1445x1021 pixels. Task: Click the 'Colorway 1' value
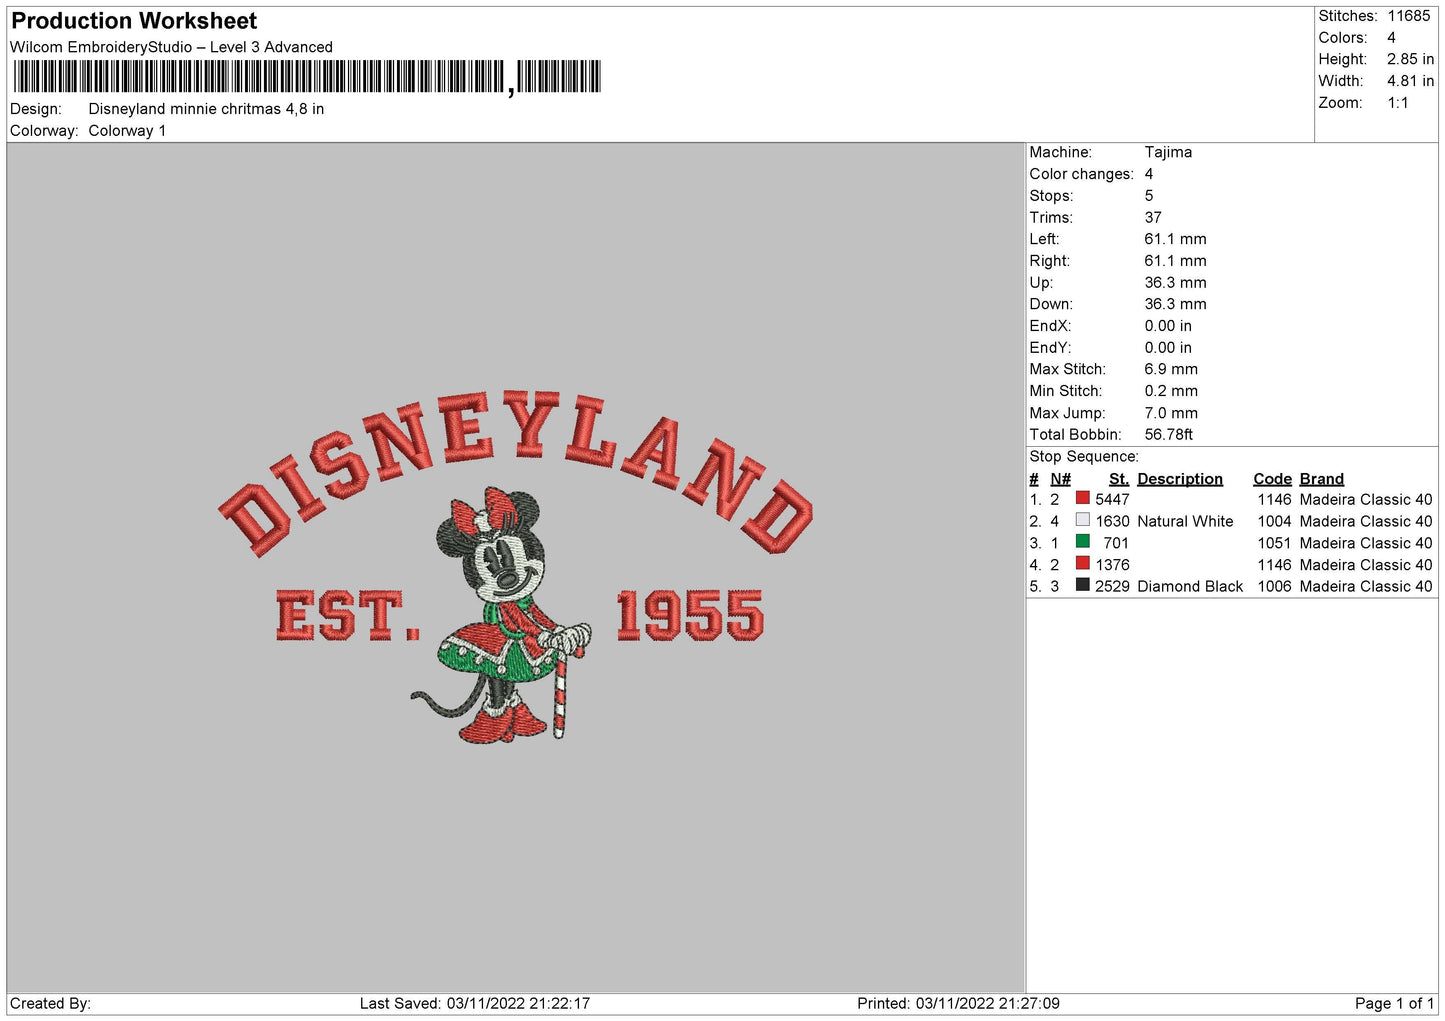click(x=127, y=131)
